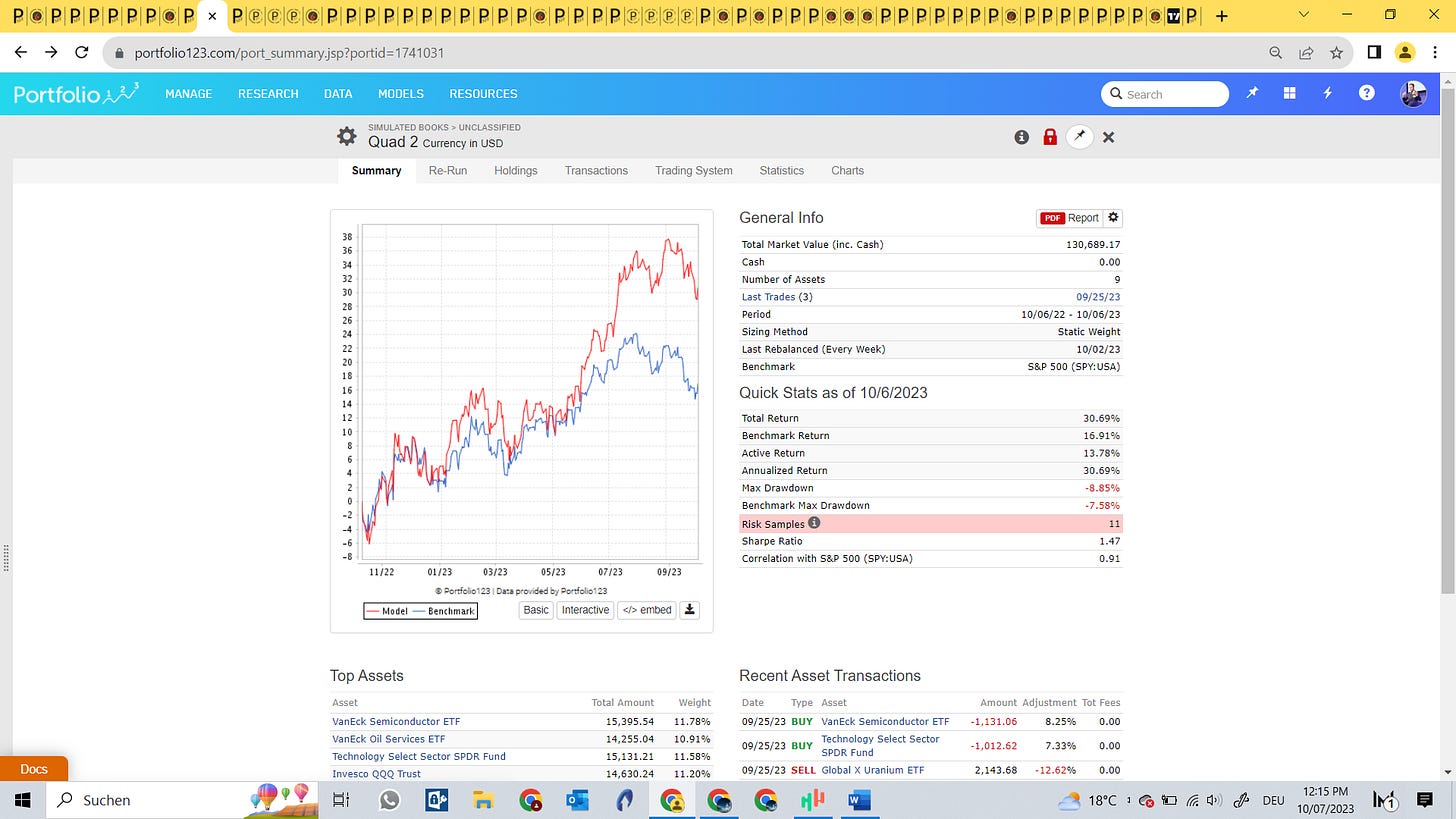Click the General Info gear settings button

pos(1113,217)
